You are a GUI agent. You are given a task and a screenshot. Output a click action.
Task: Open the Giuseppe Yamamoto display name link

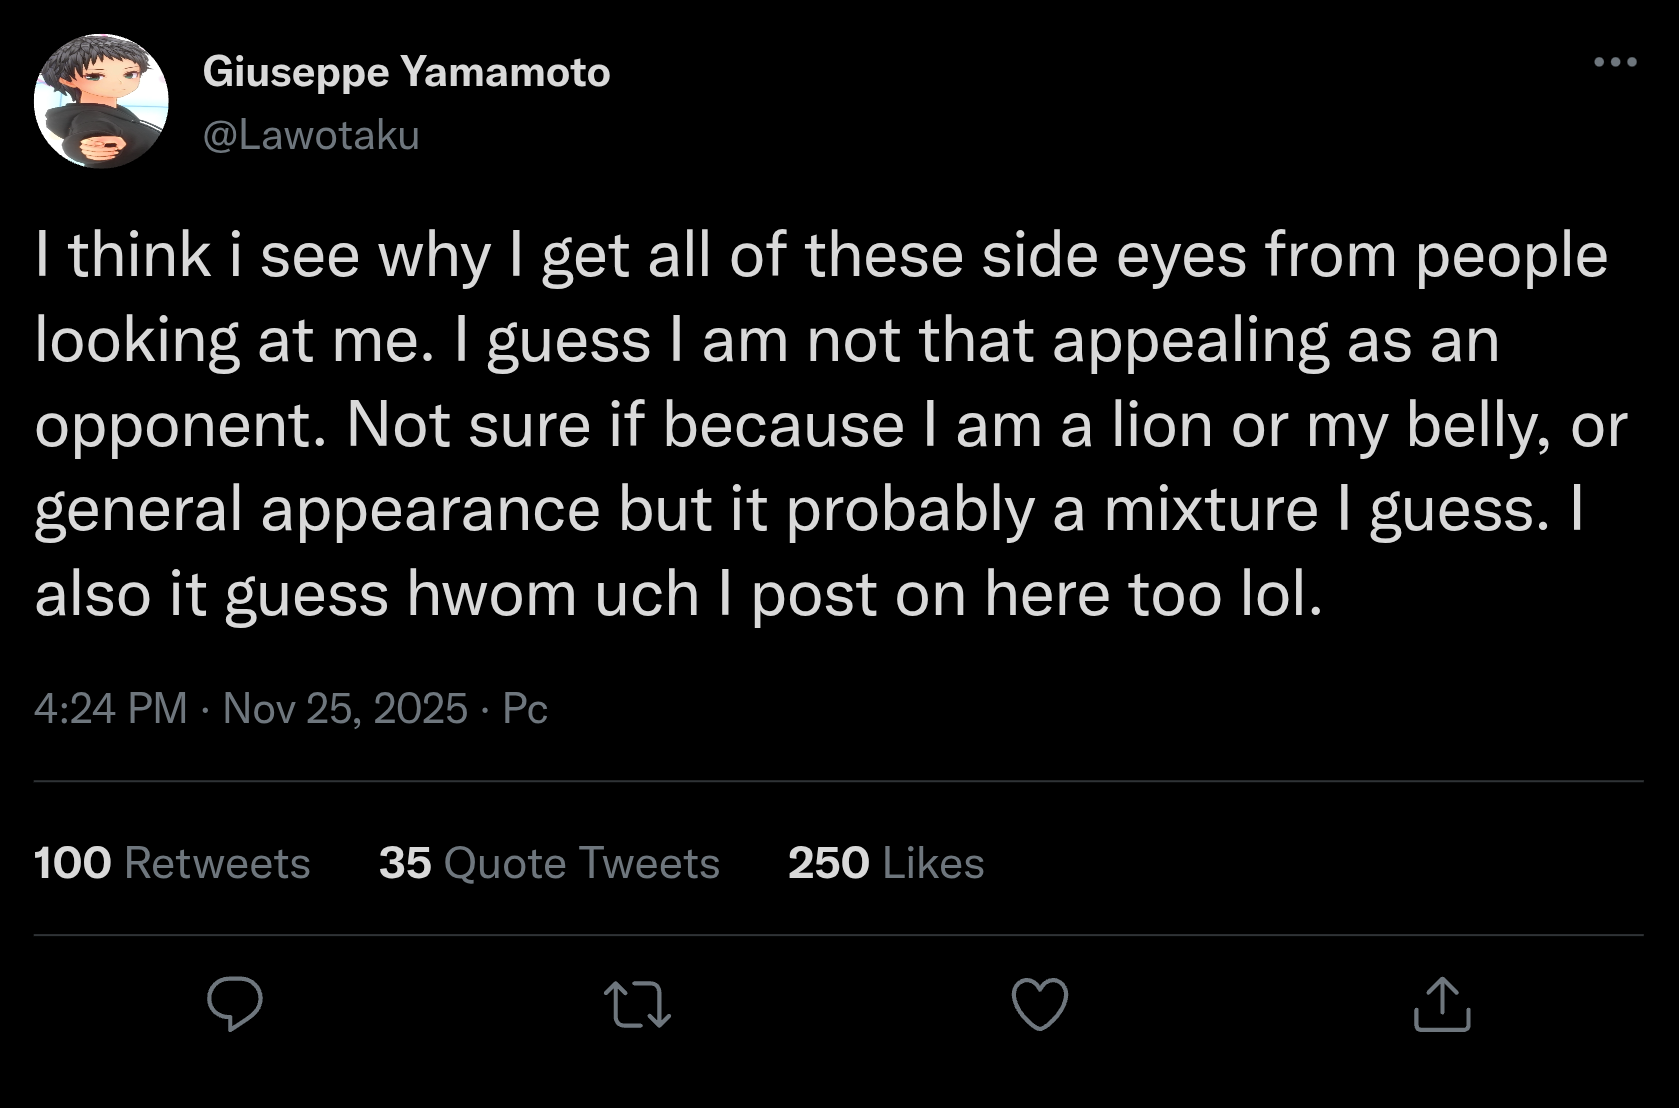coord(406,72)
